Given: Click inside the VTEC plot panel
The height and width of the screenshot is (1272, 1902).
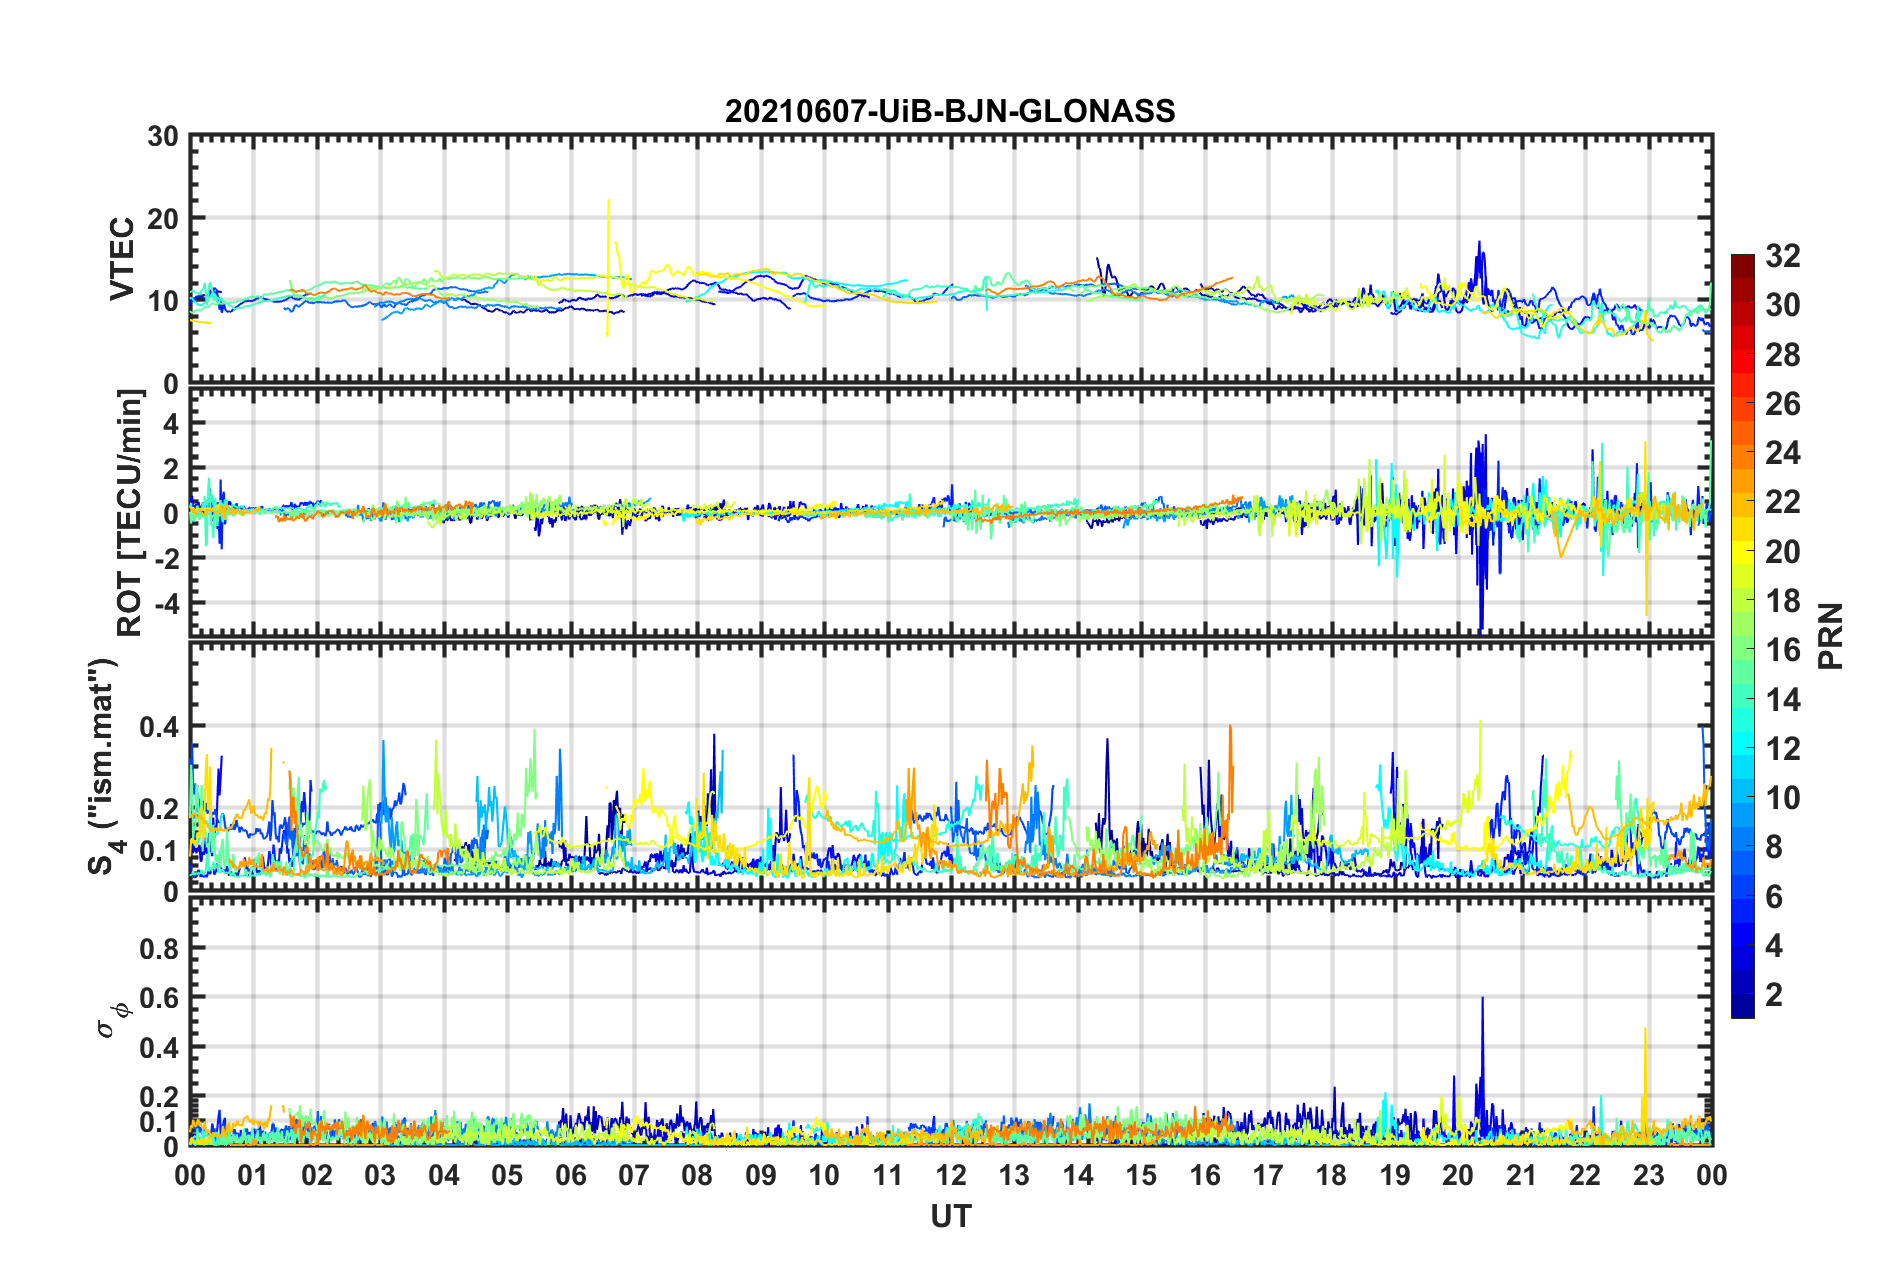Looking at the screenshot, I should point(951,258).
